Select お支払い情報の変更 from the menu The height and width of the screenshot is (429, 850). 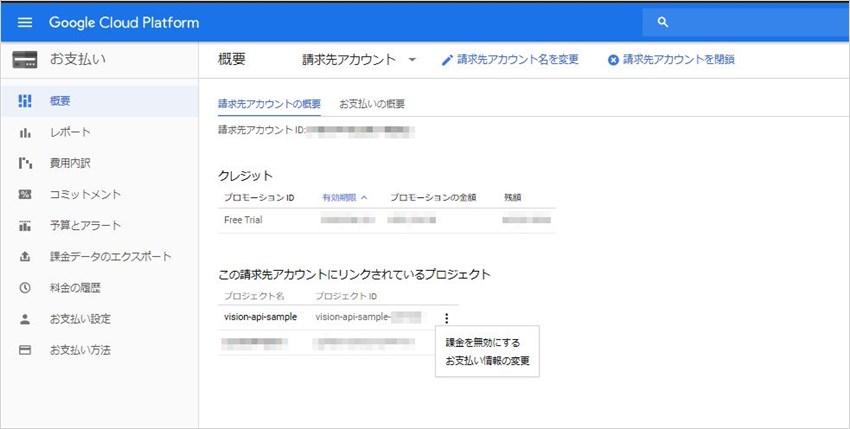coord(487,361)
